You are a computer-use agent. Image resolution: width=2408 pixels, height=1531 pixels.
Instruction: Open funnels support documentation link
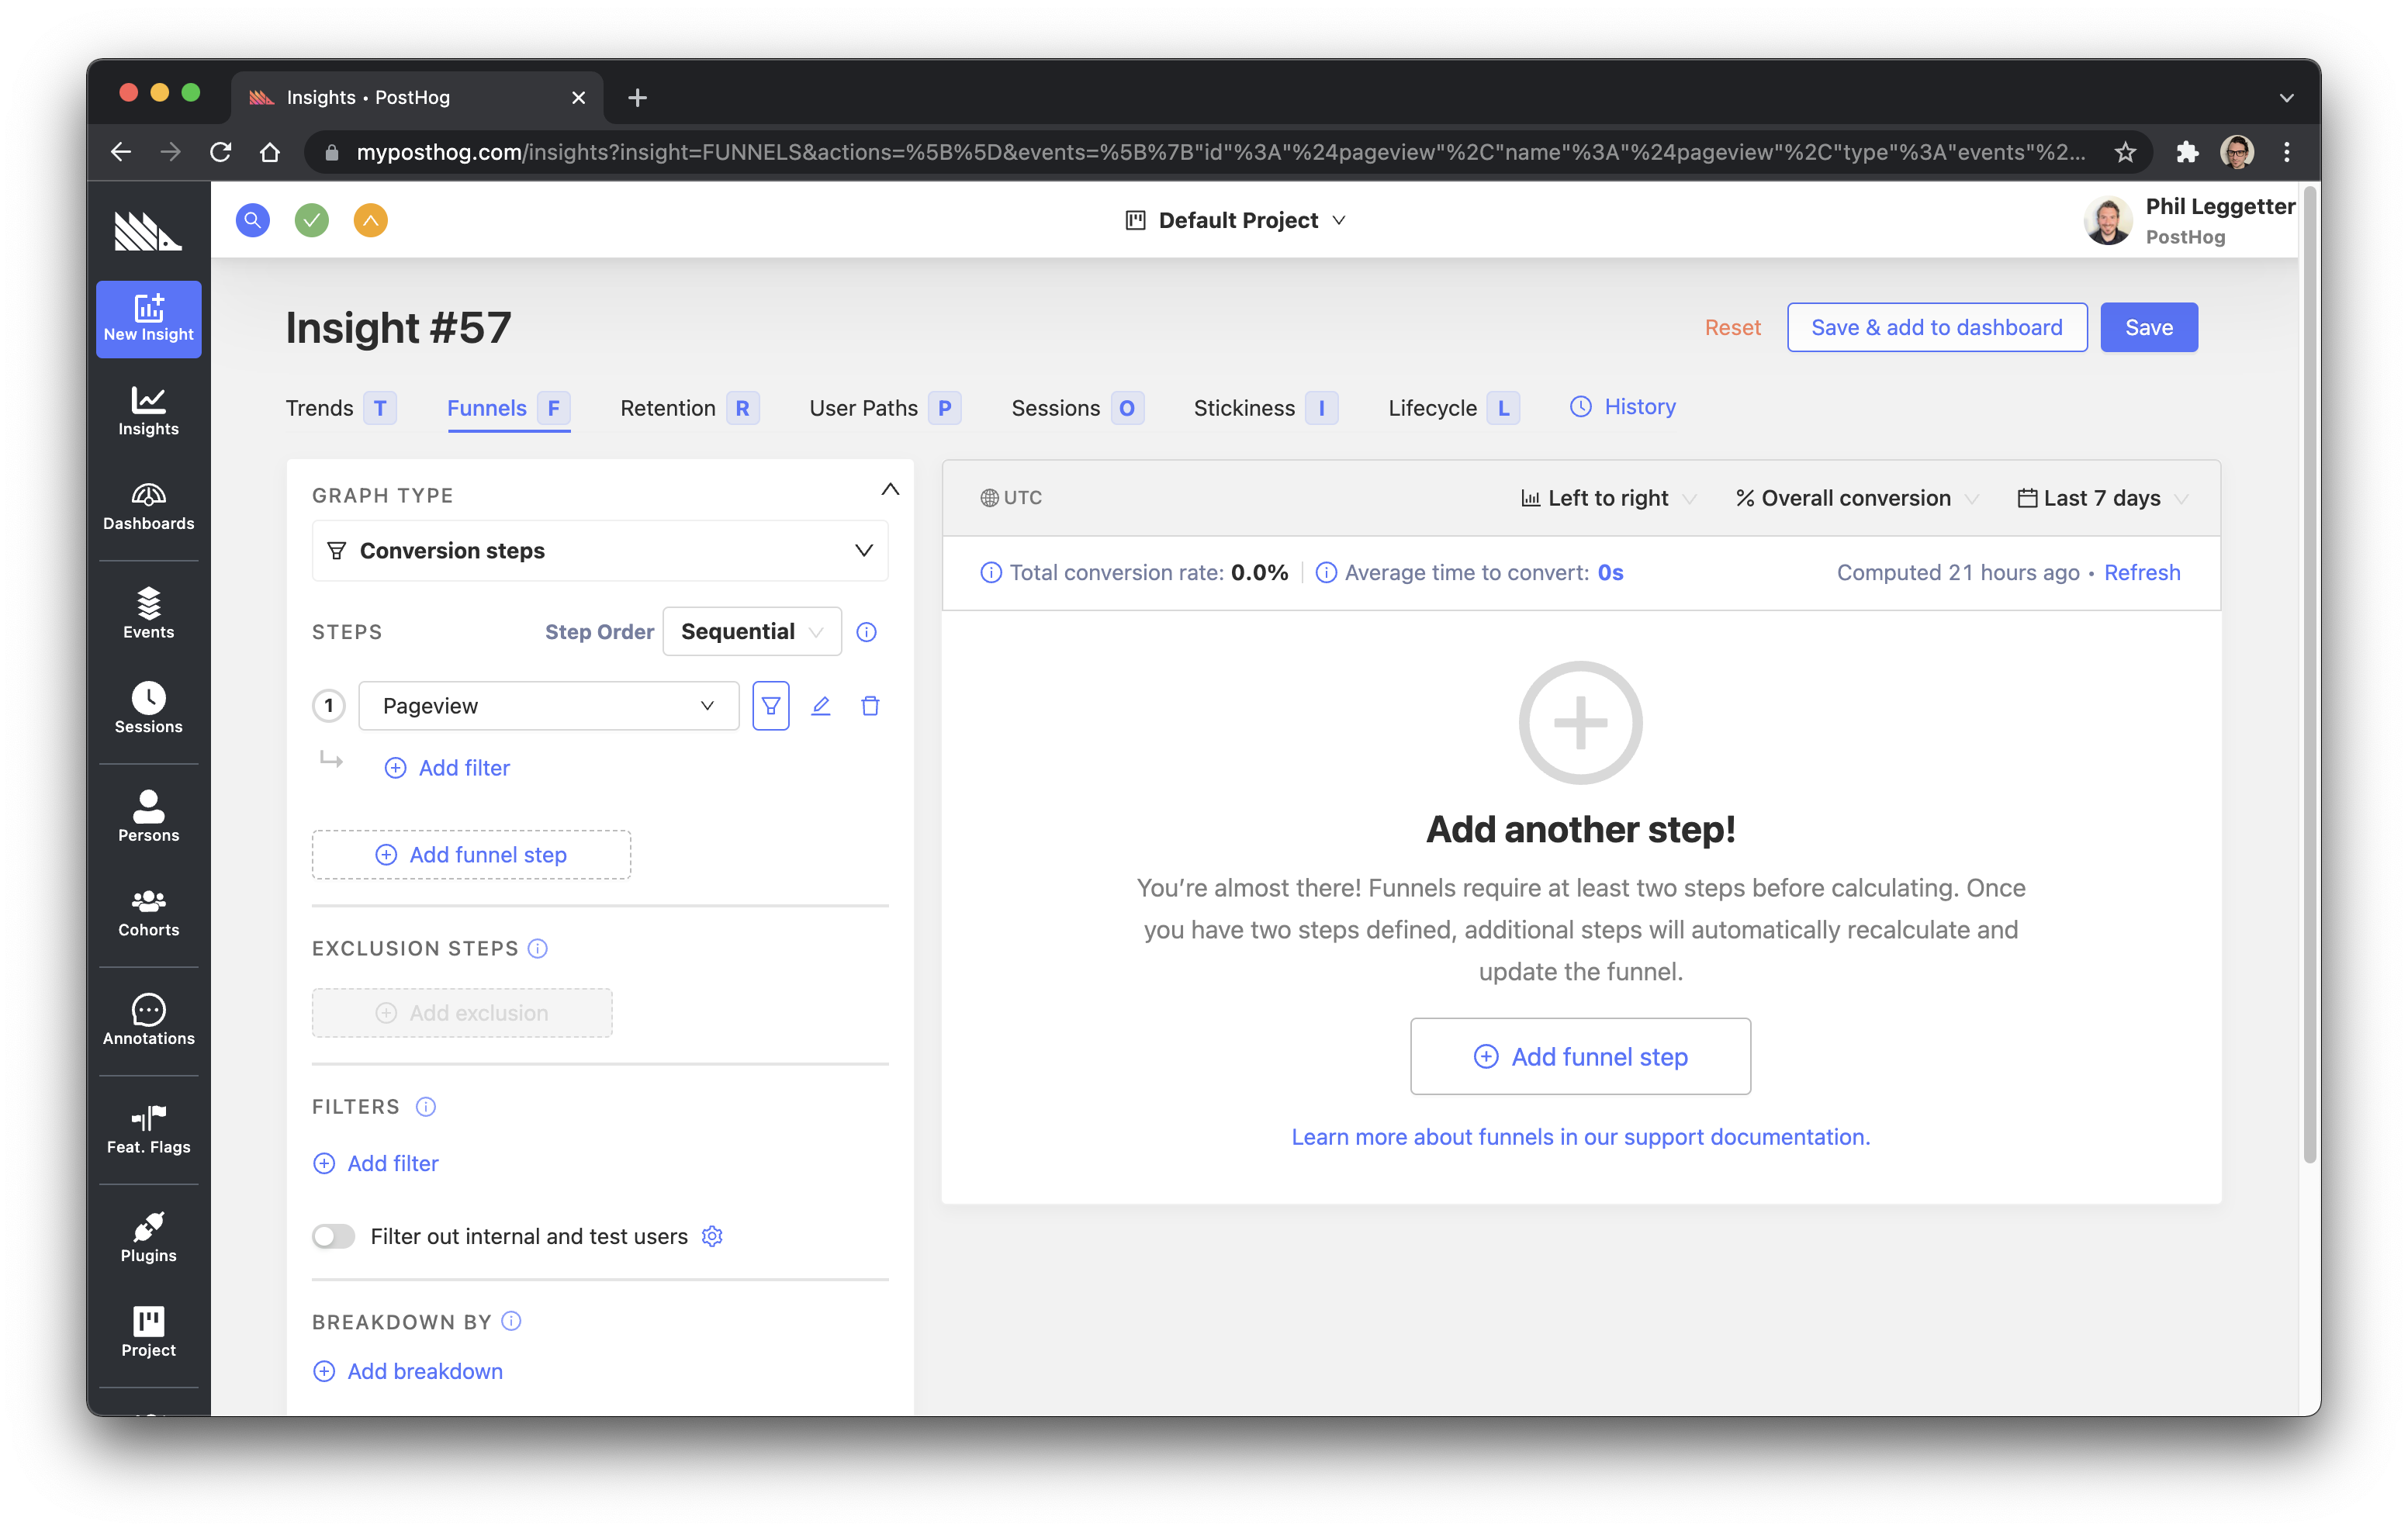1580,1137
